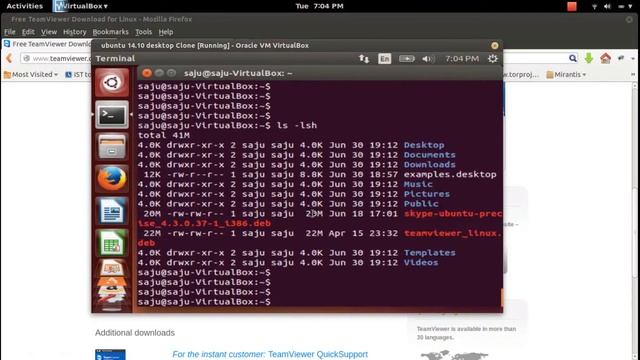
Task: Click skype-ubuntu-prec file name in terminal
Action: (453, 213)
